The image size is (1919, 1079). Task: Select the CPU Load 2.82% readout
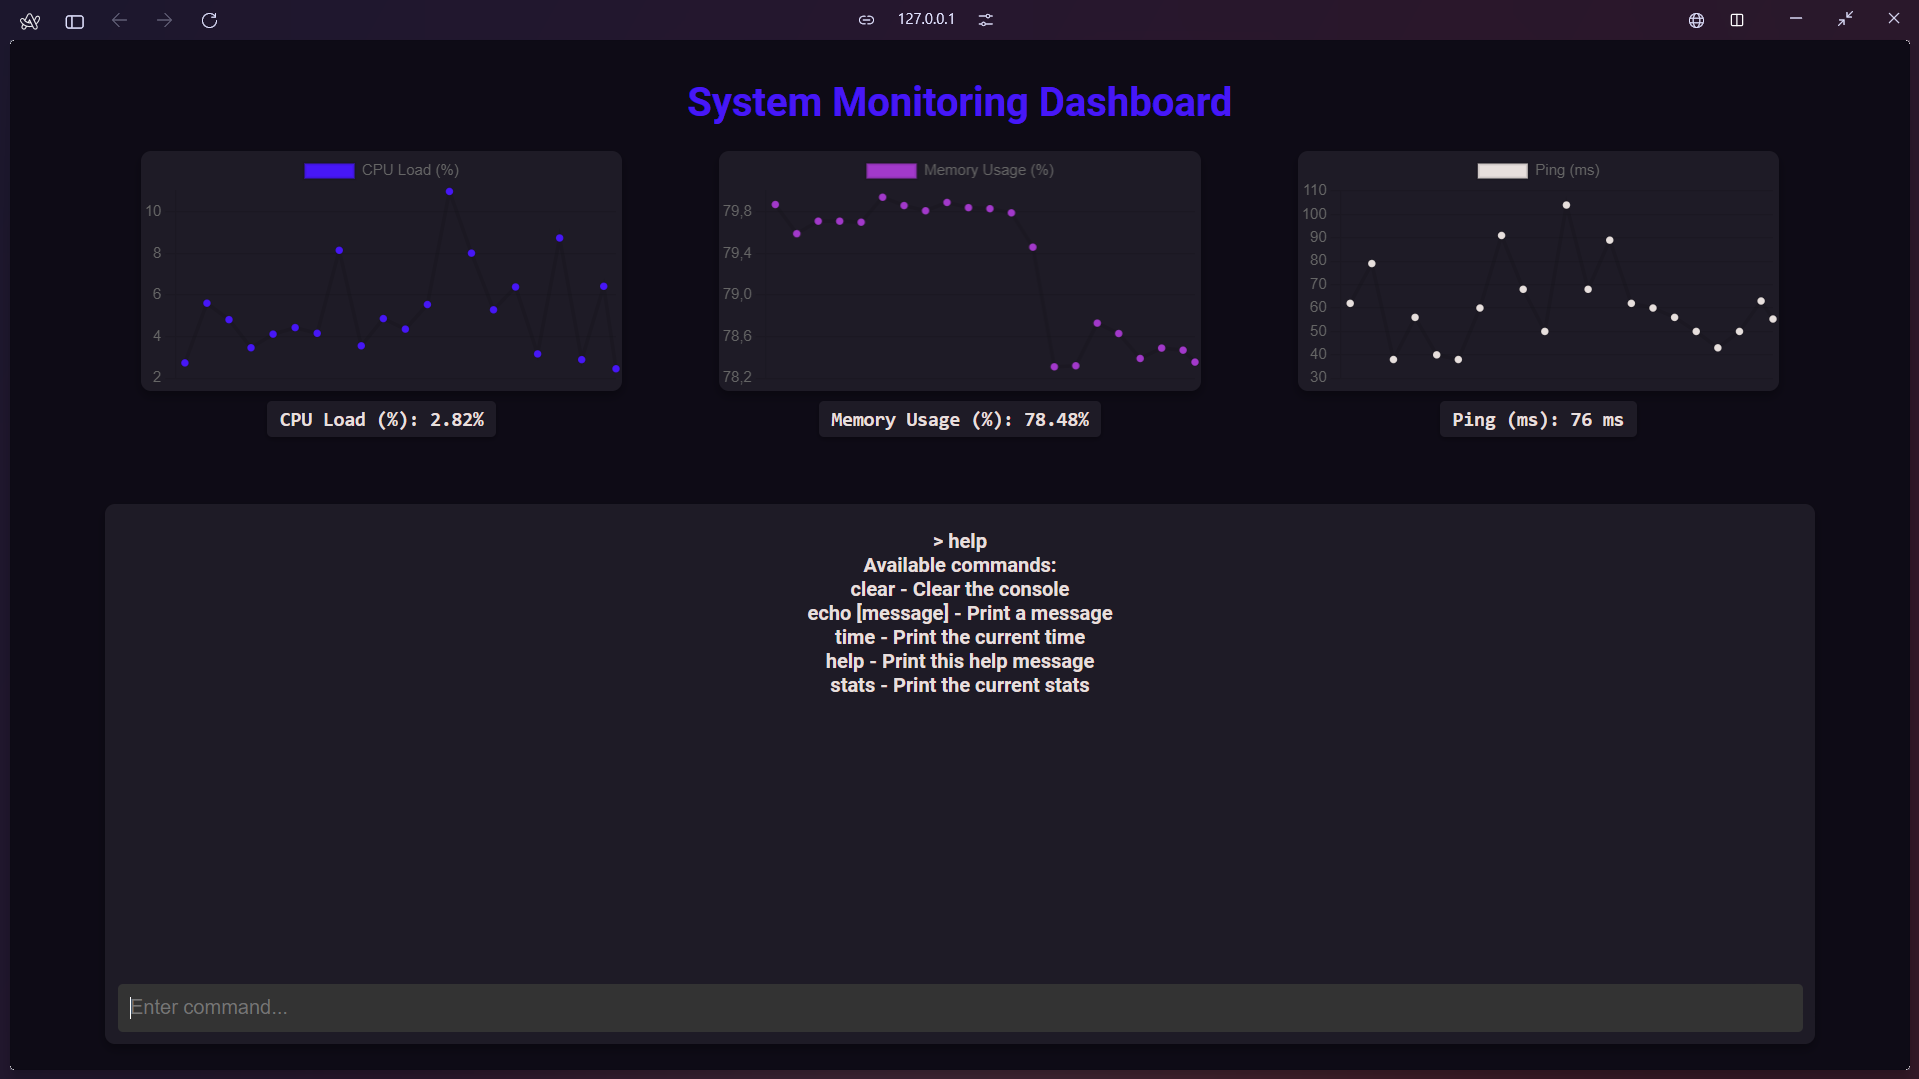[x=381, y=420]
